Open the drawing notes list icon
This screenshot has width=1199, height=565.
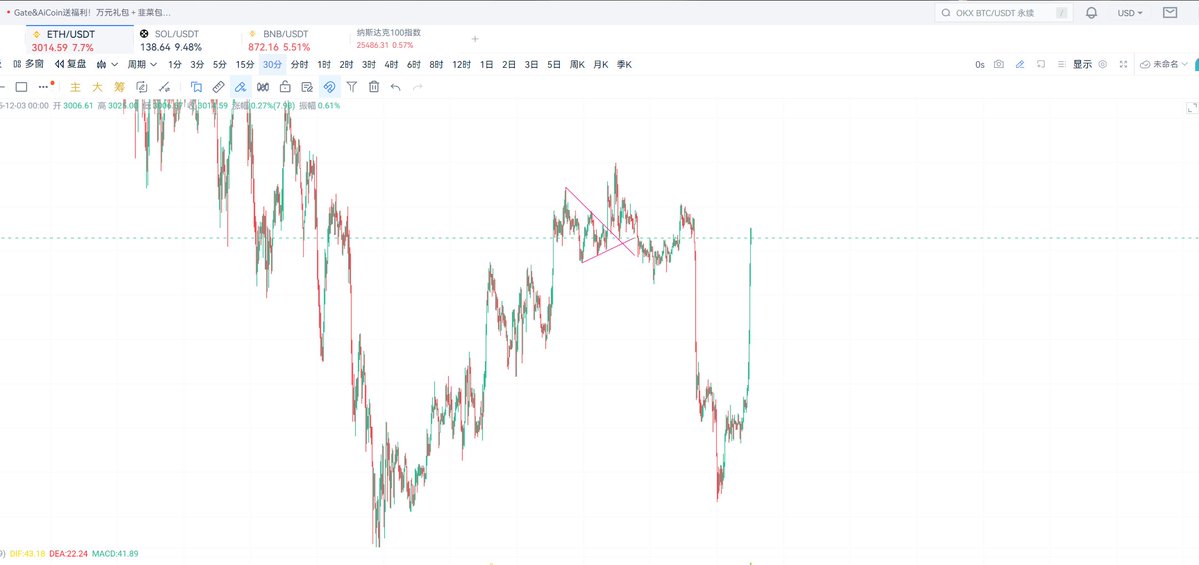tap(307, 87)
